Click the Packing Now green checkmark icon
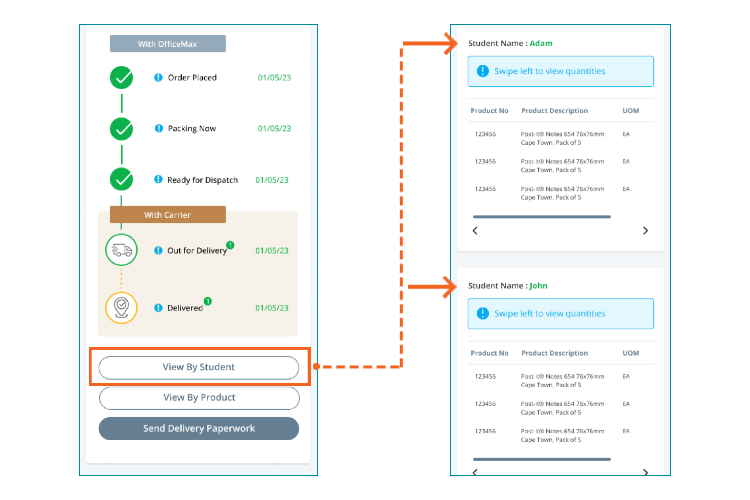The width and height of the screenshot is (750, 500). (121, 129)
